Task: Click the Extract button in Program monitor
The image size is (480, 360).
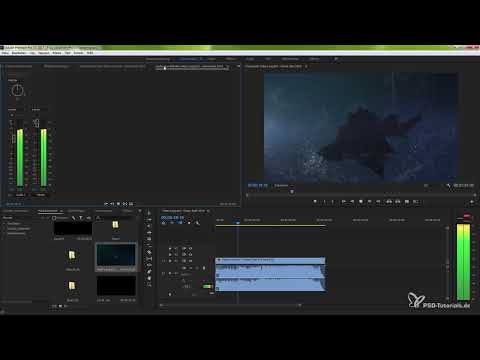Action: pos(398,202)
